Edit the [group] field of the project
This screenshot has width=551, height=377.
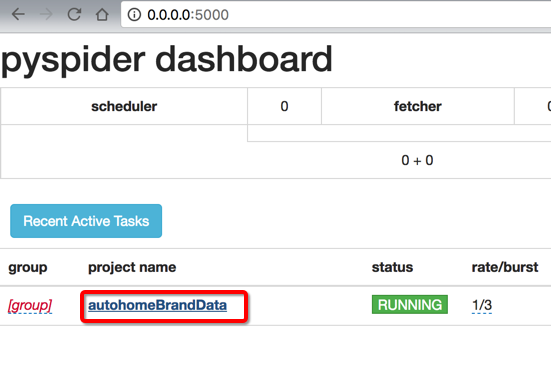coord(30,305)
